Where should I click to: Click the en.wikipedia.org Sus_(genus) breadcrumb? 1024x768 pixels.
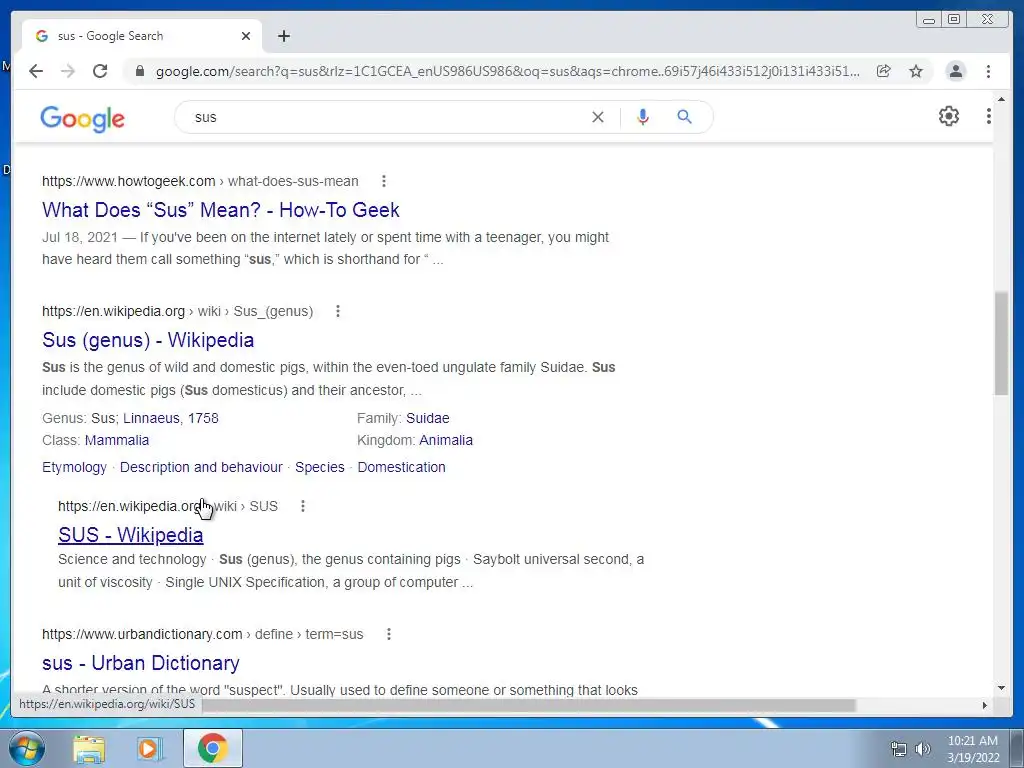[178, 311]
